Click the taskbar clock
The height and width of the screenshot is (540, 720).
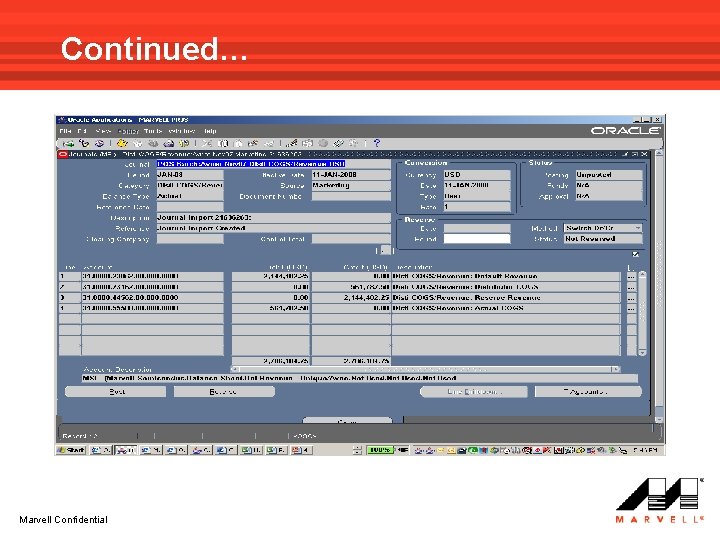point(646,450)
